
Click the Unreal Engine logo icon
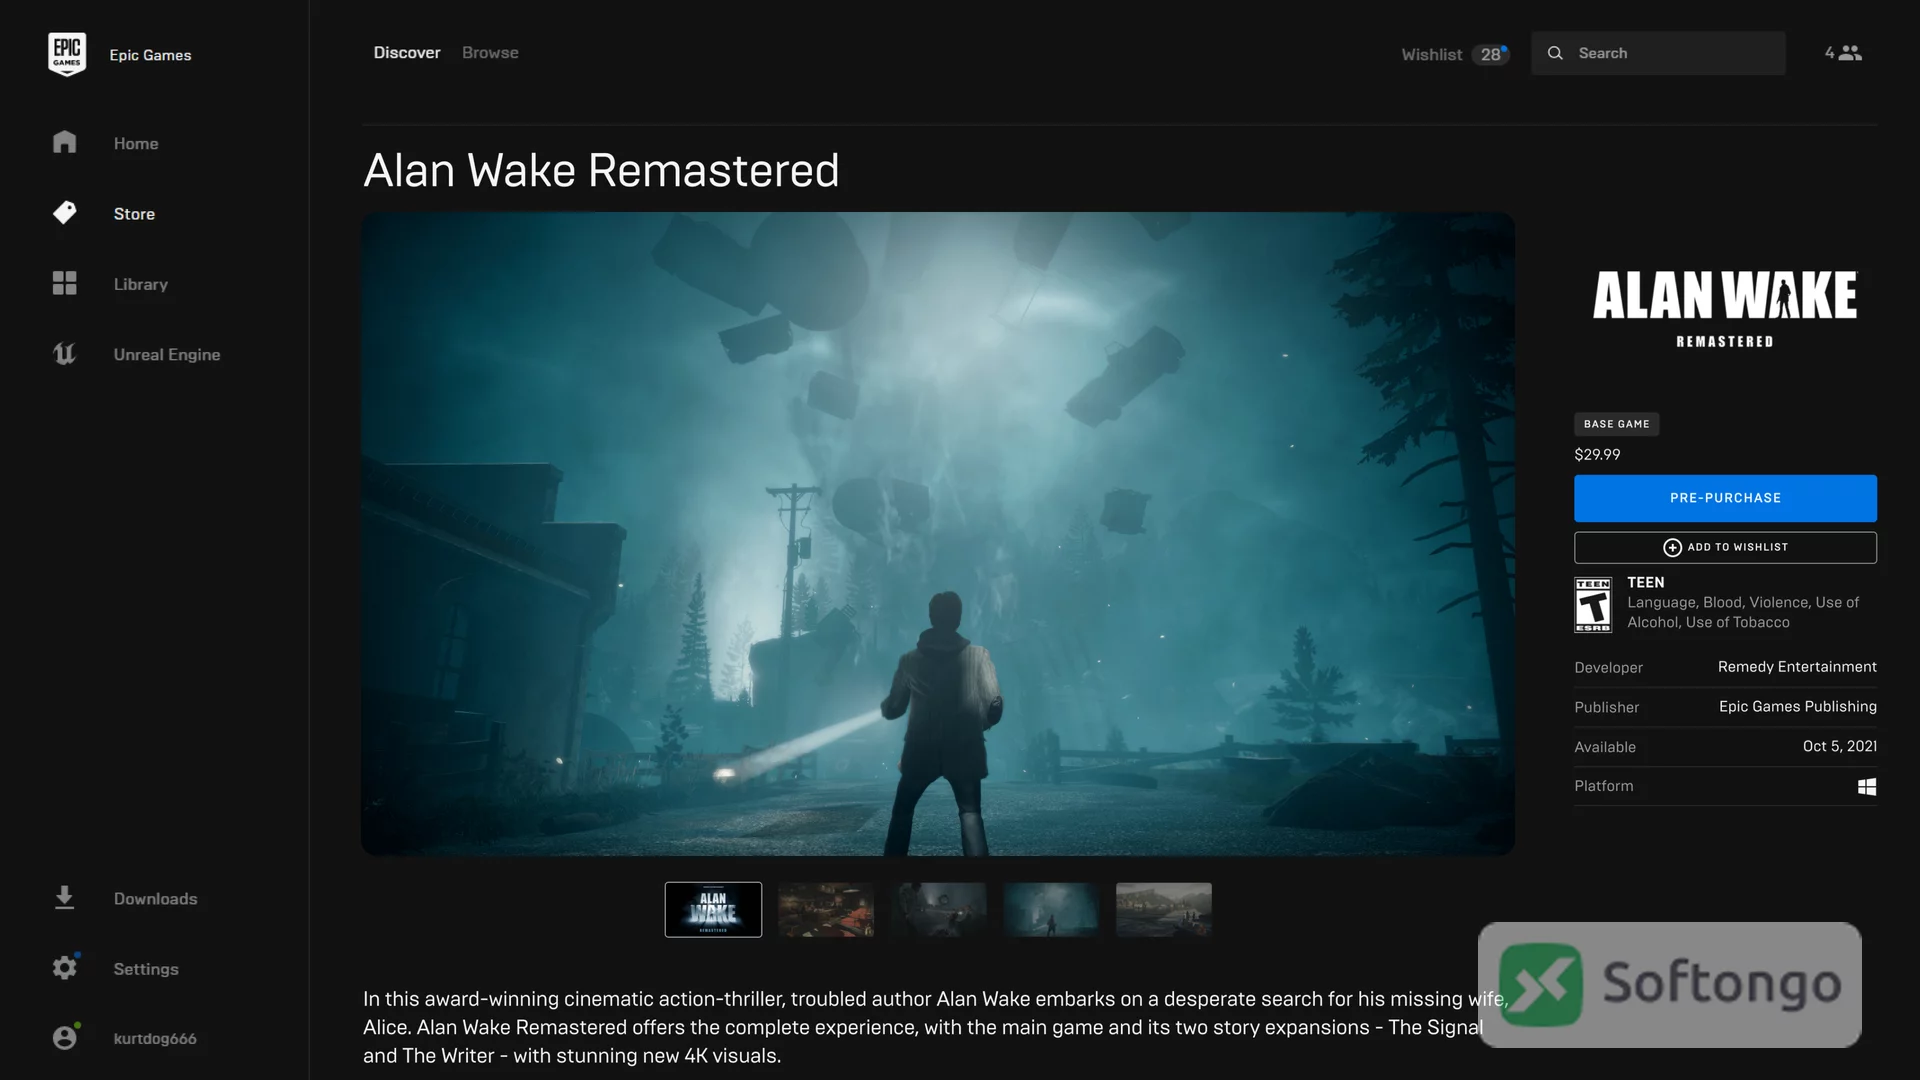point(65,354)
